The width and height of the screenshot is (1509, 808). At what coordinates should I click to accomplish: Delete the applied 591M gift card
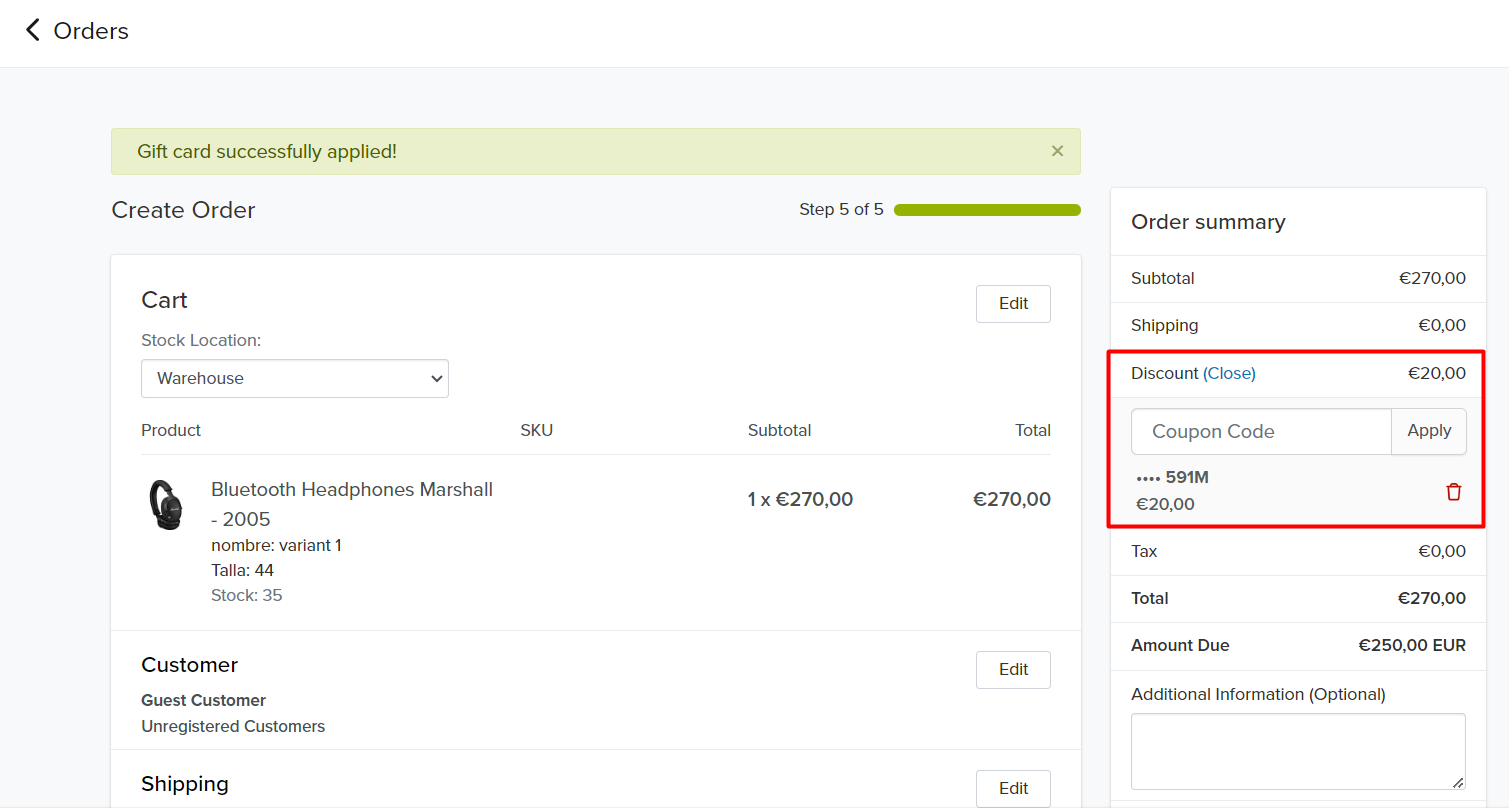[1453, 491]
